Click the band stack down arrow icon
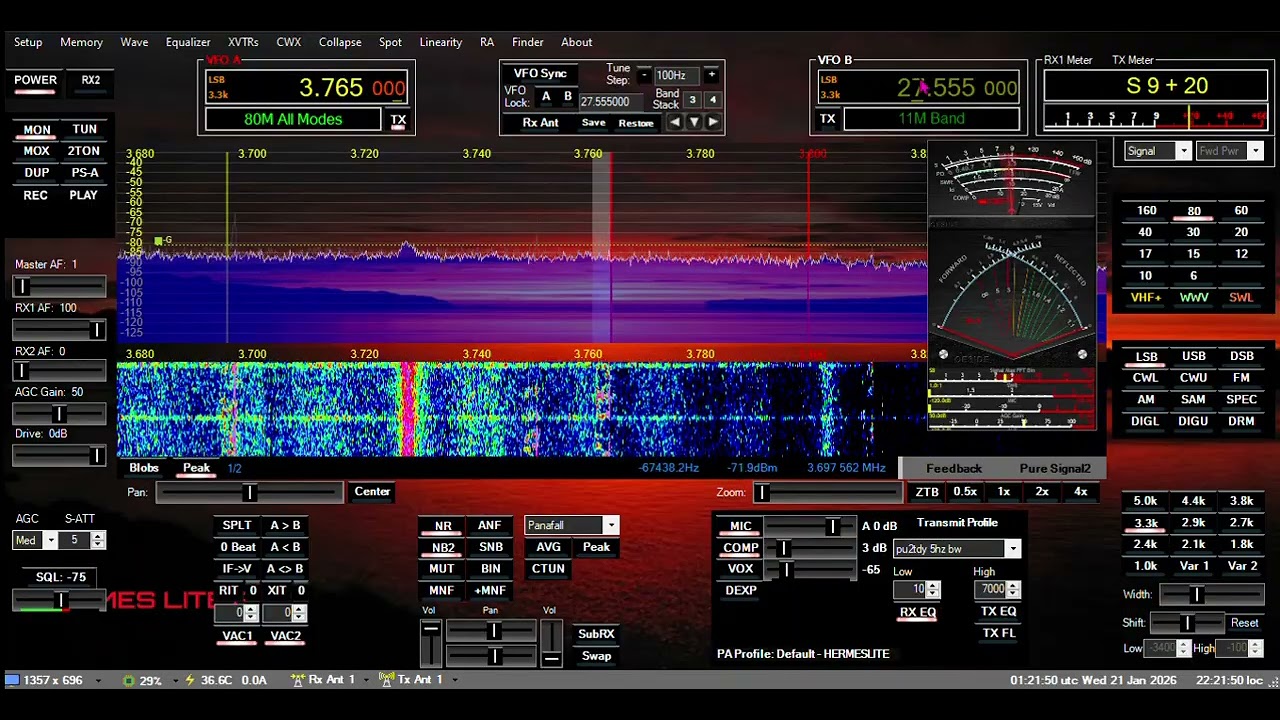 [694, 122]
